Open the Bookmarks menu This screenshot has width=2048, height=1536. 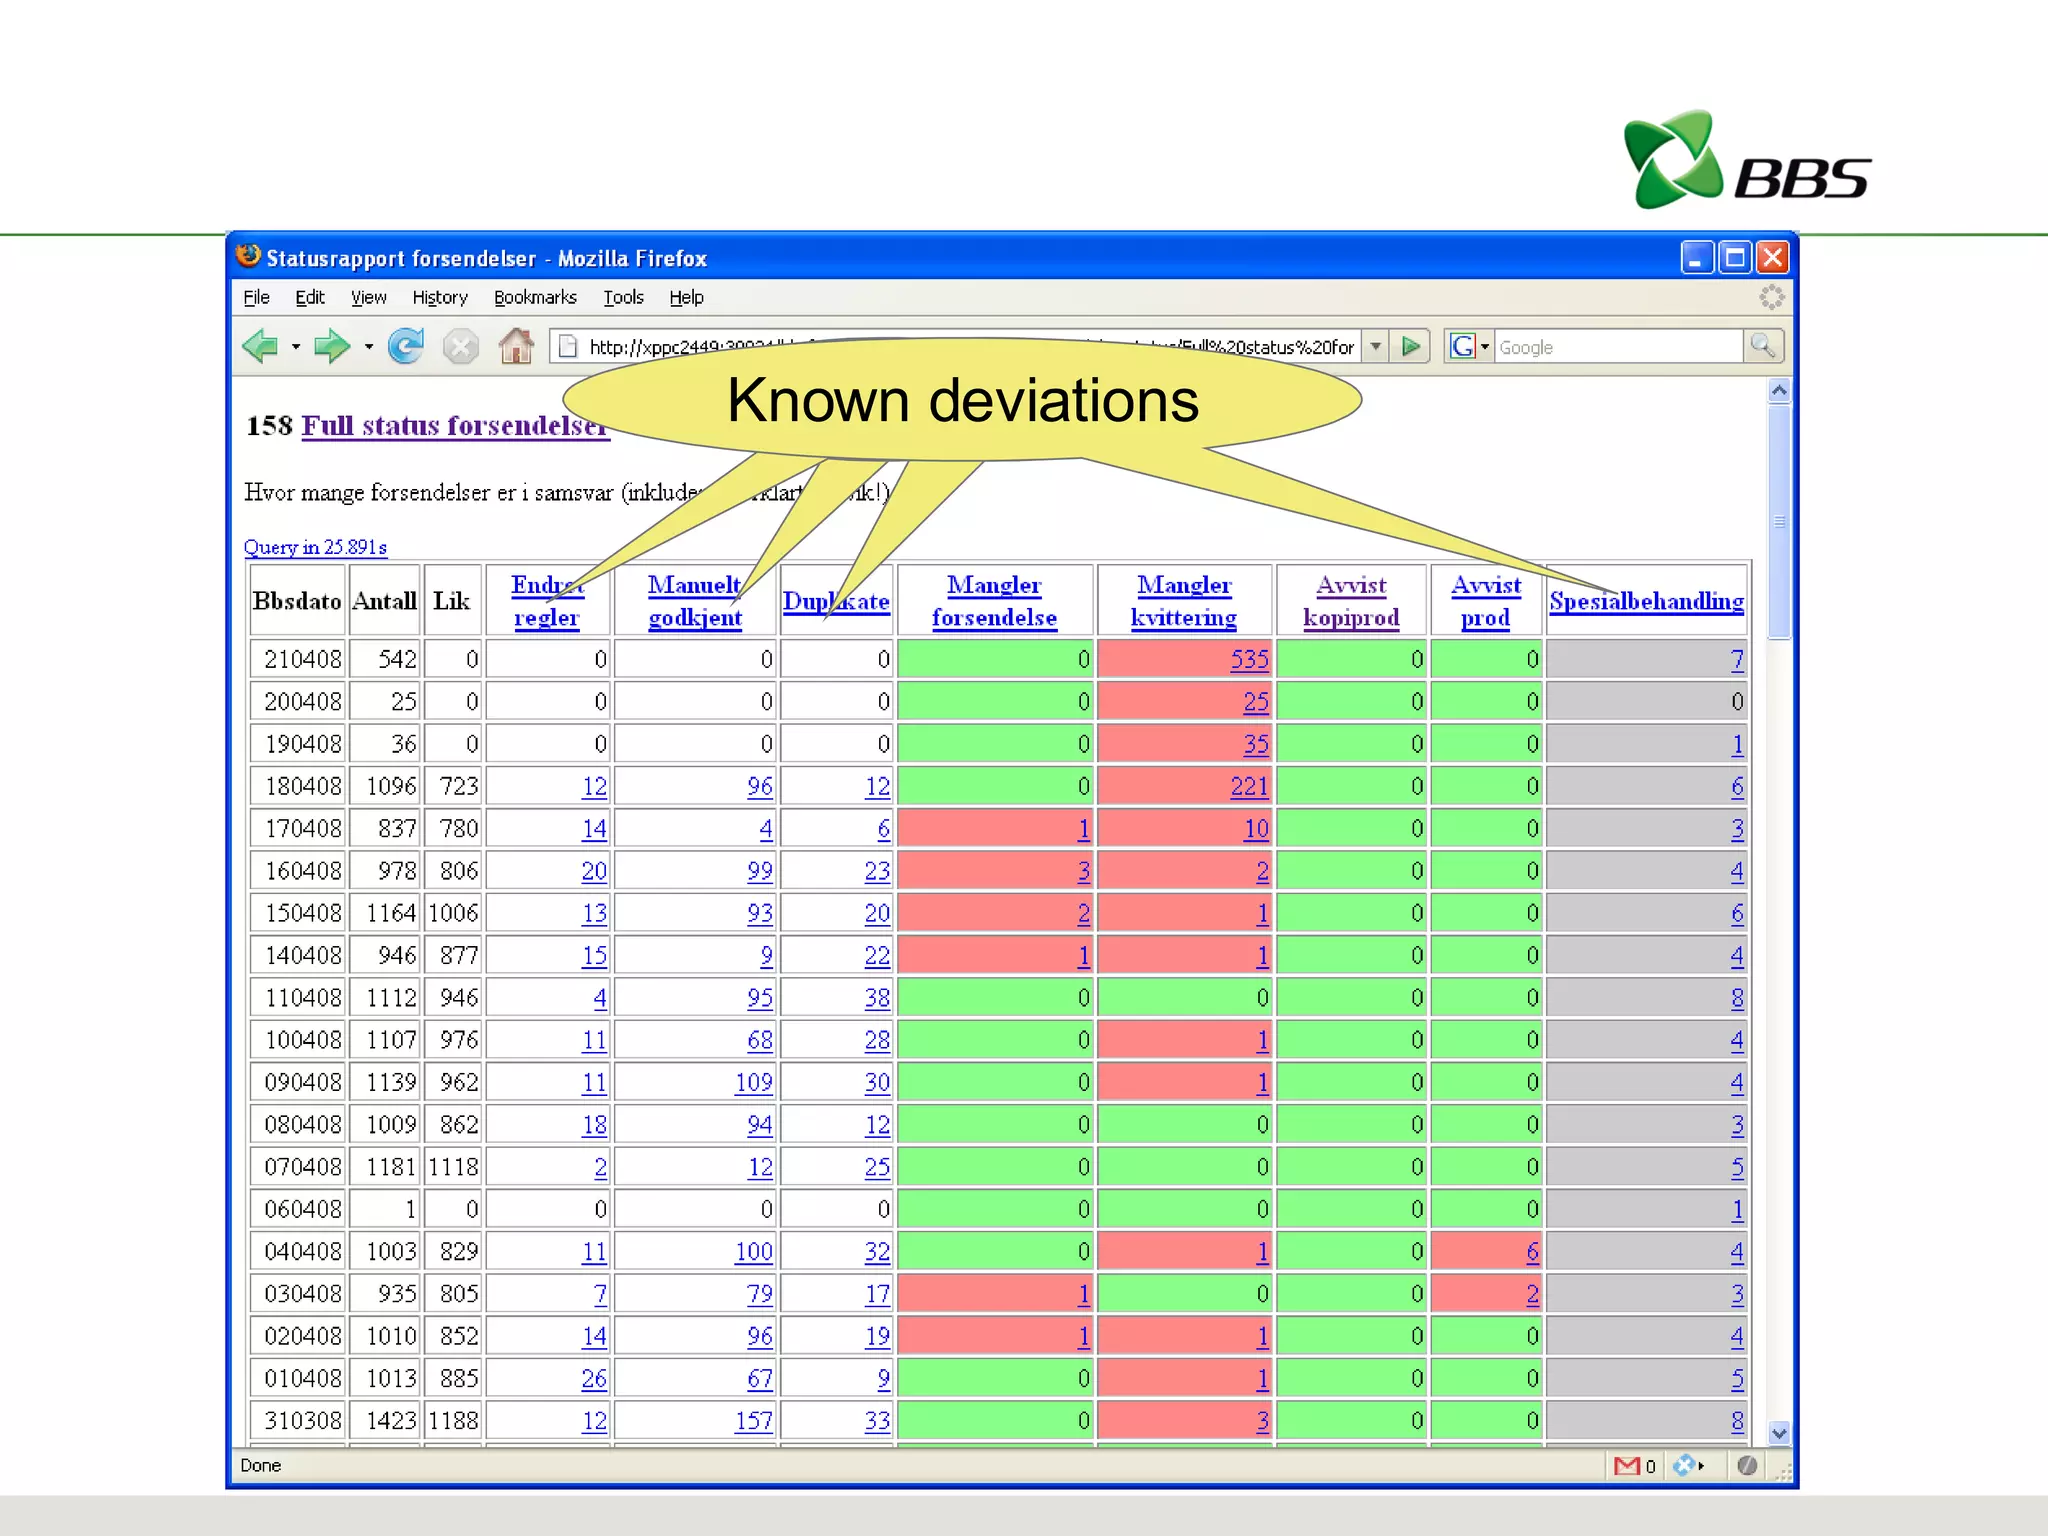(x=535, y=298)
